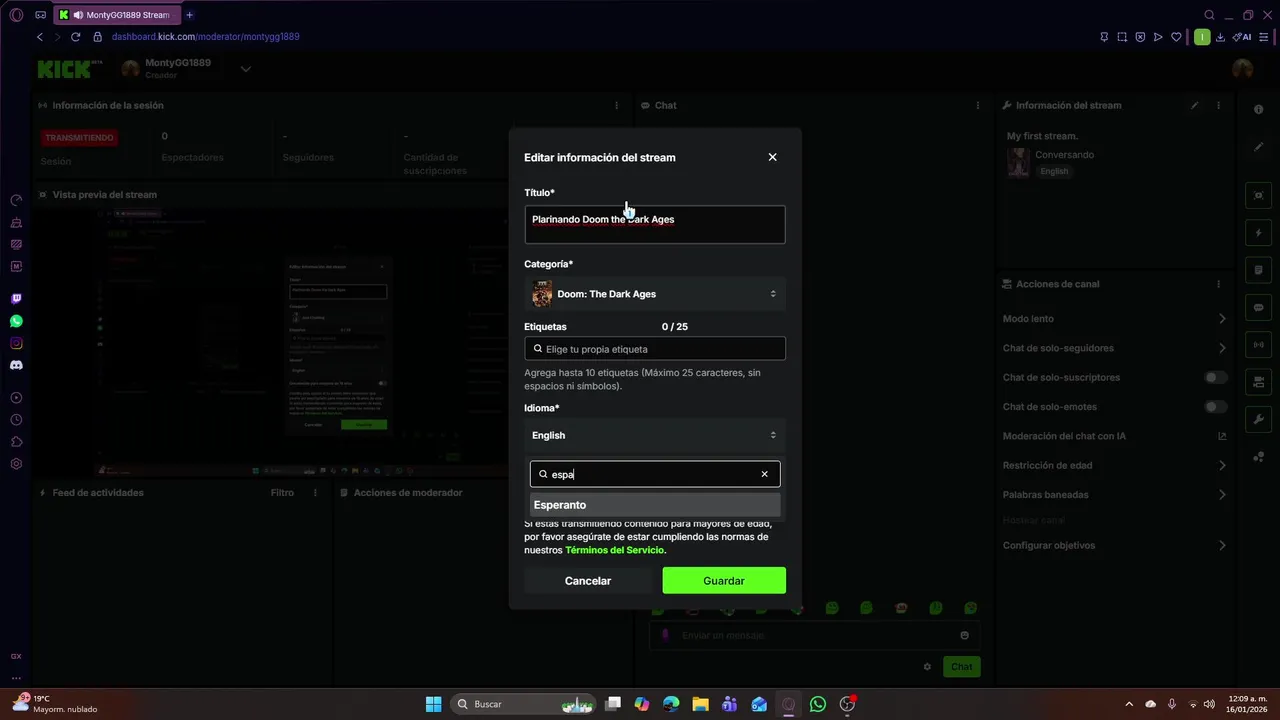Show hidden system tray icons
The image size is (1280, 720).
click(x=1129, y=704)
